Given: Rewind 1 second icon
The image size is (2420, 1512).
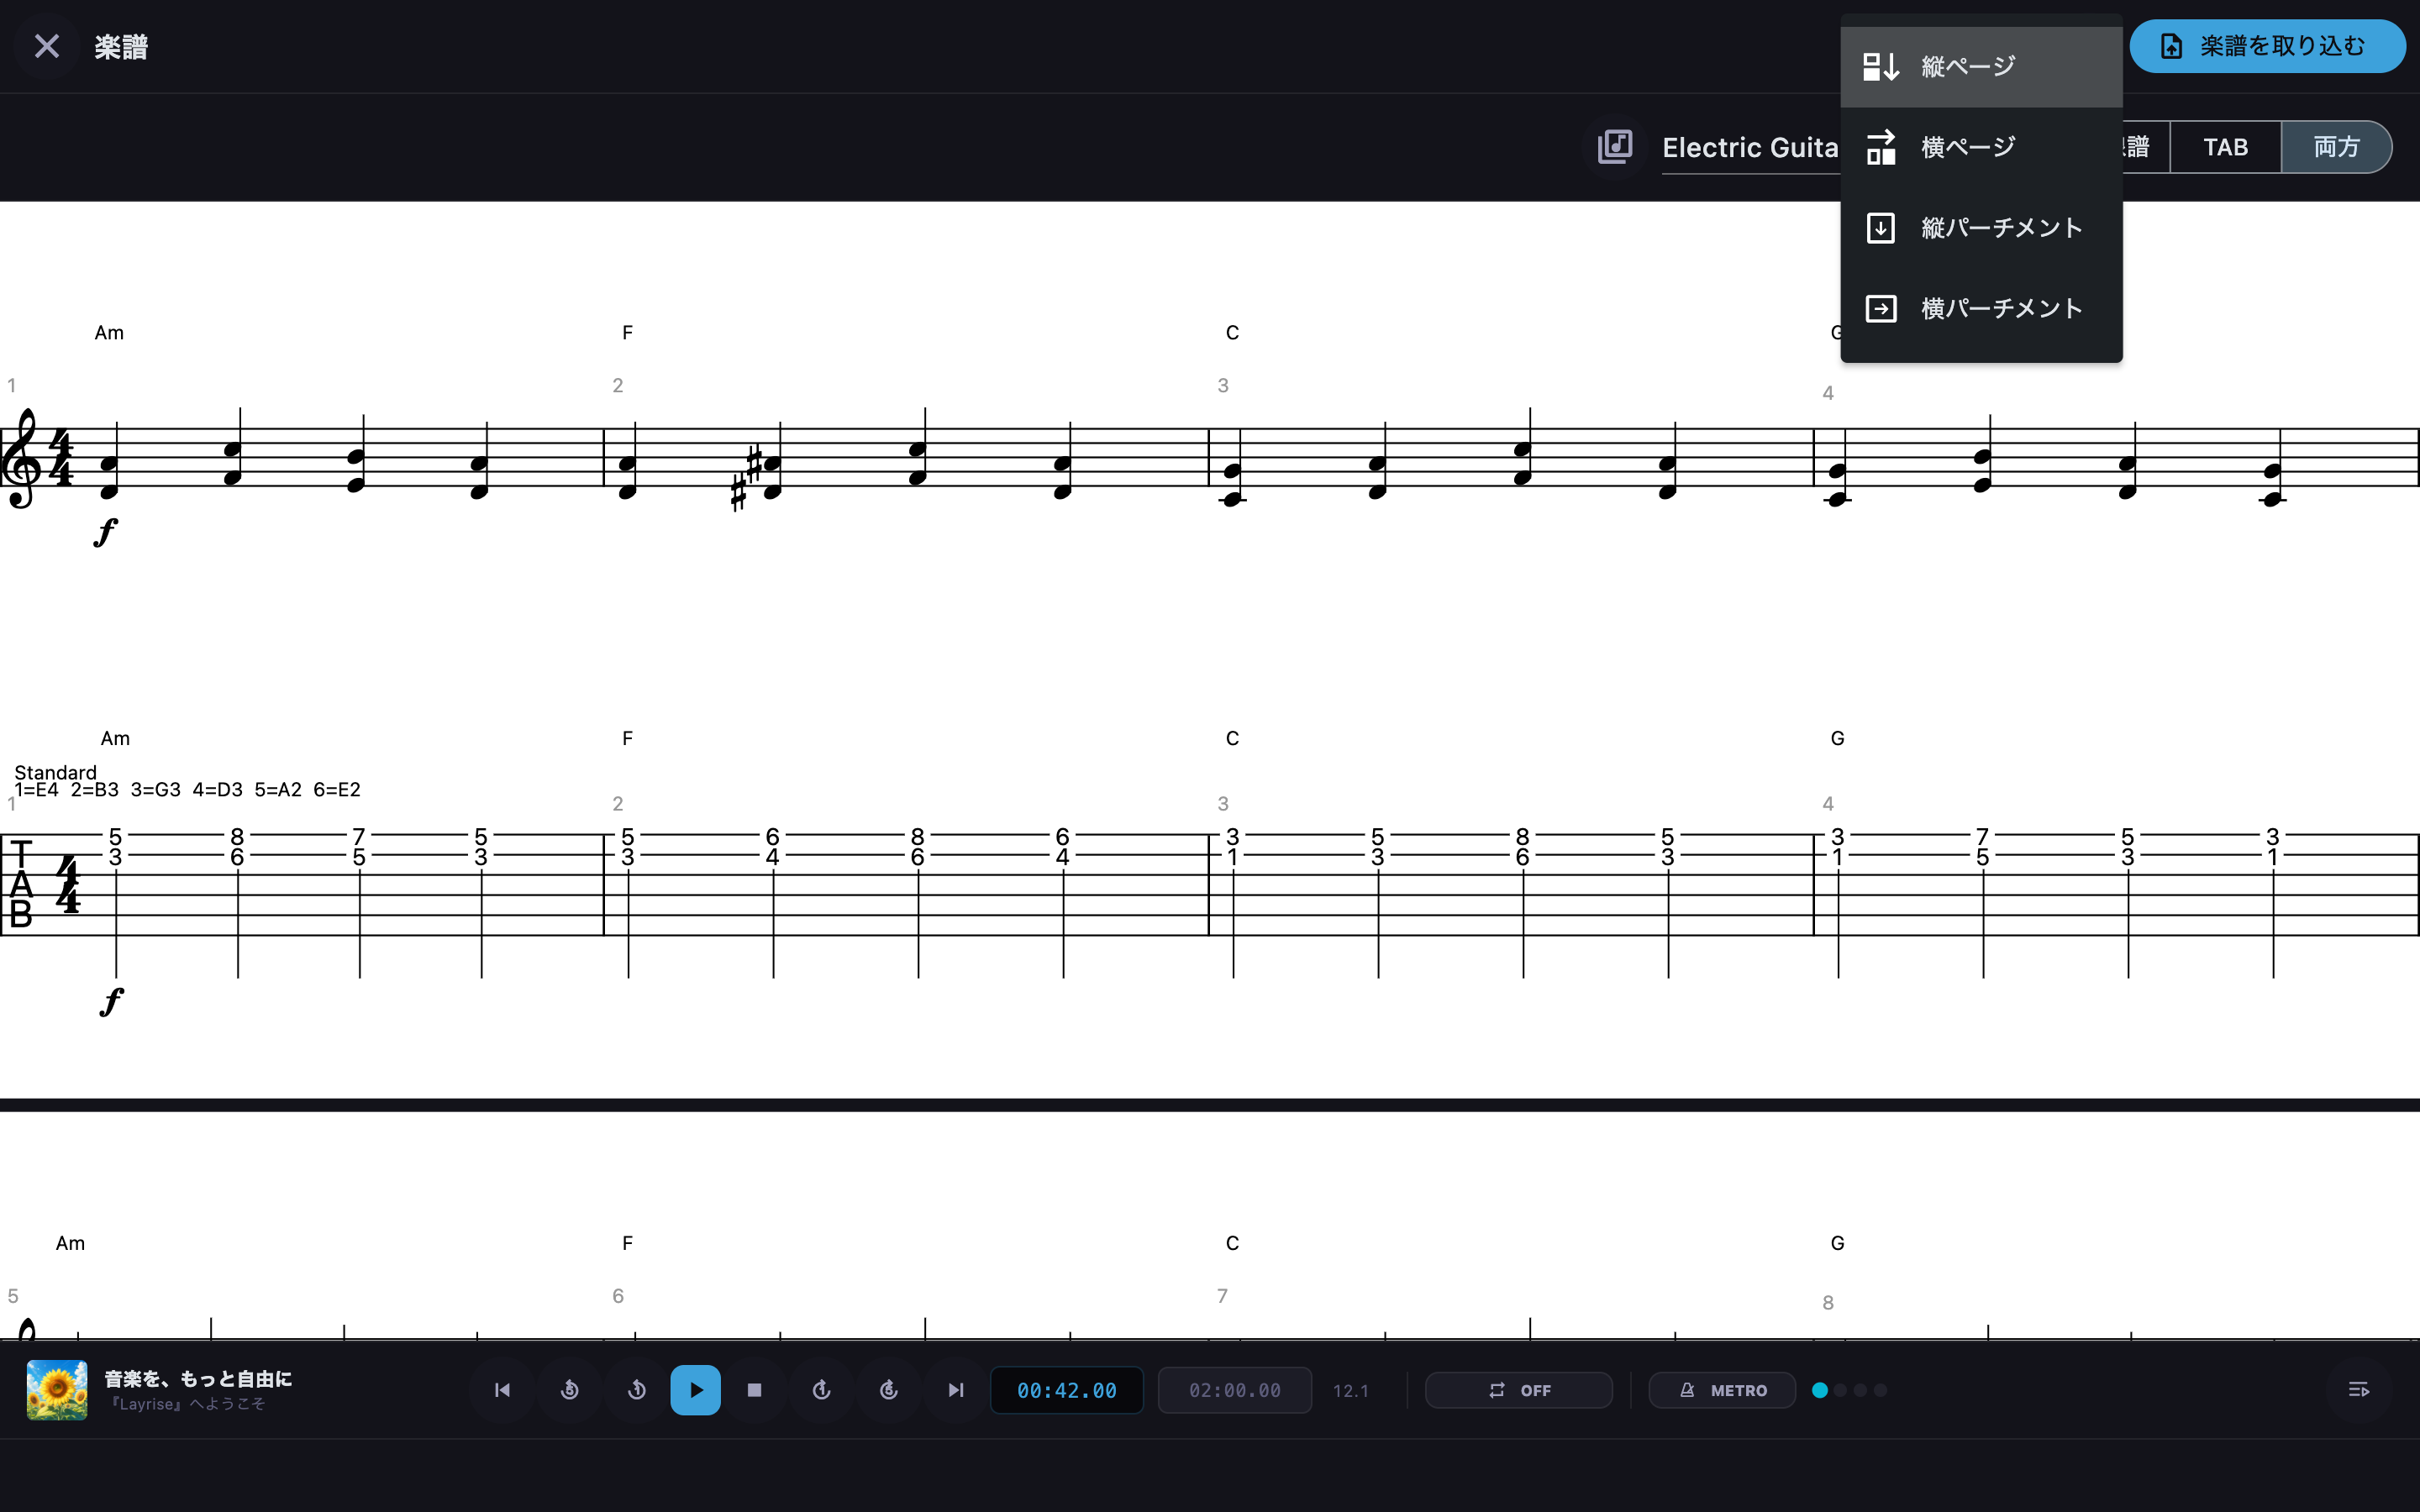Looking at the screenshot, I should click(637, 1390).
